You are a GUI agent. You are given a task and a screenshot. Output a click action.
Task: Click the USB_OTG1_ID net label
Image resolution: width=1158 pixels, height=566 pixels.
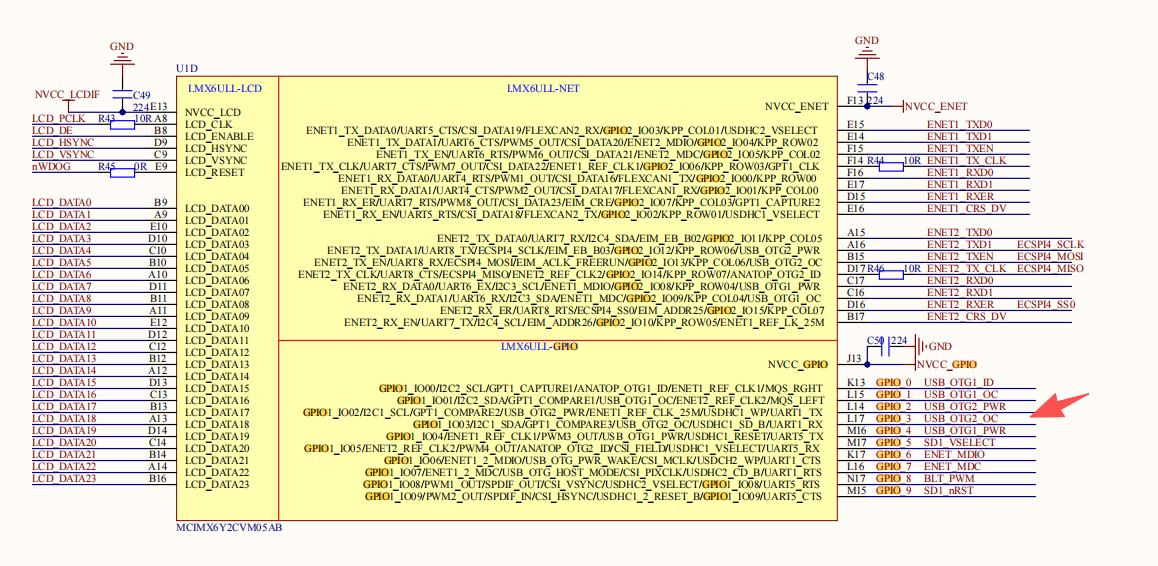click(x=960, y=383)
